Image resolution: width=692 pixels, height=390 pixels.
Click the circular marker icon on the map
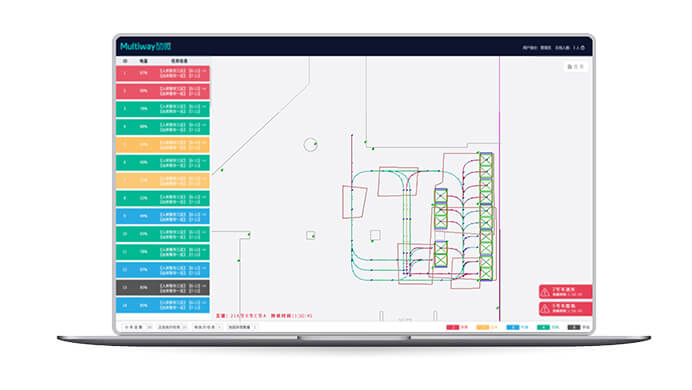pos(311,145)
